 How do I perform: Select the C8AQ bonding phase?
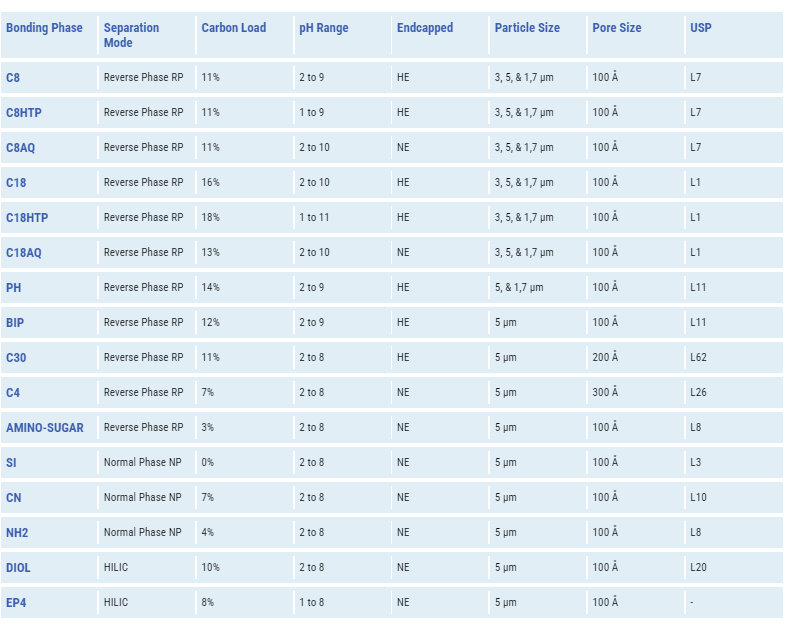[x=20, y=148]
